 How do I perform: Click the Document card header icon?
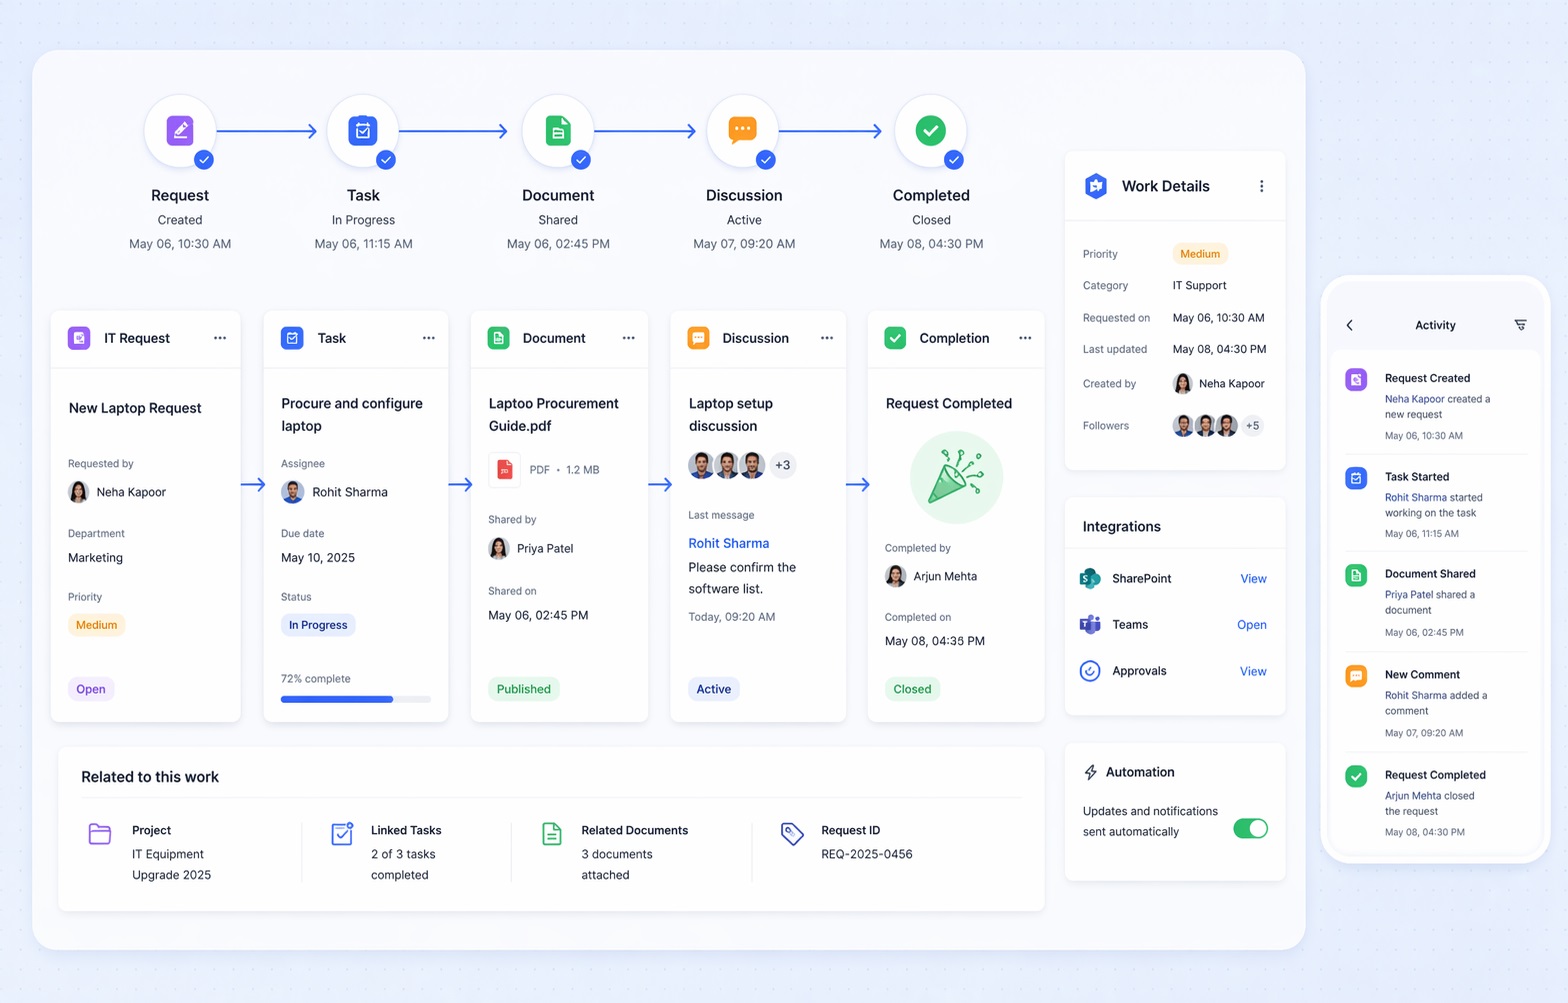point(498,338)
